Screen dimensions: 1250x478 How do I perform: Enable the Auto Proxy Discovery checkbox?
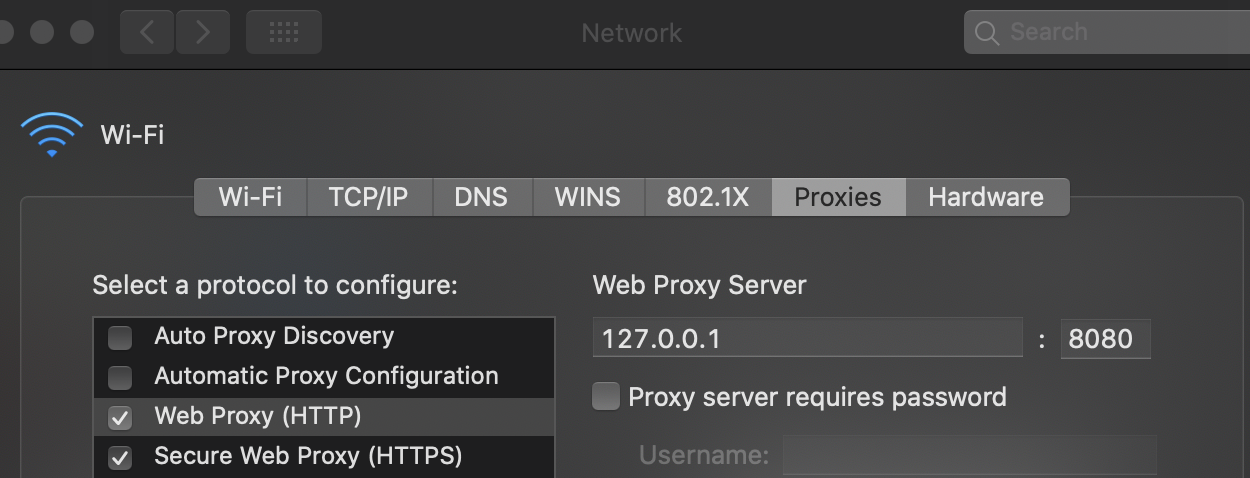pos(120,338)
